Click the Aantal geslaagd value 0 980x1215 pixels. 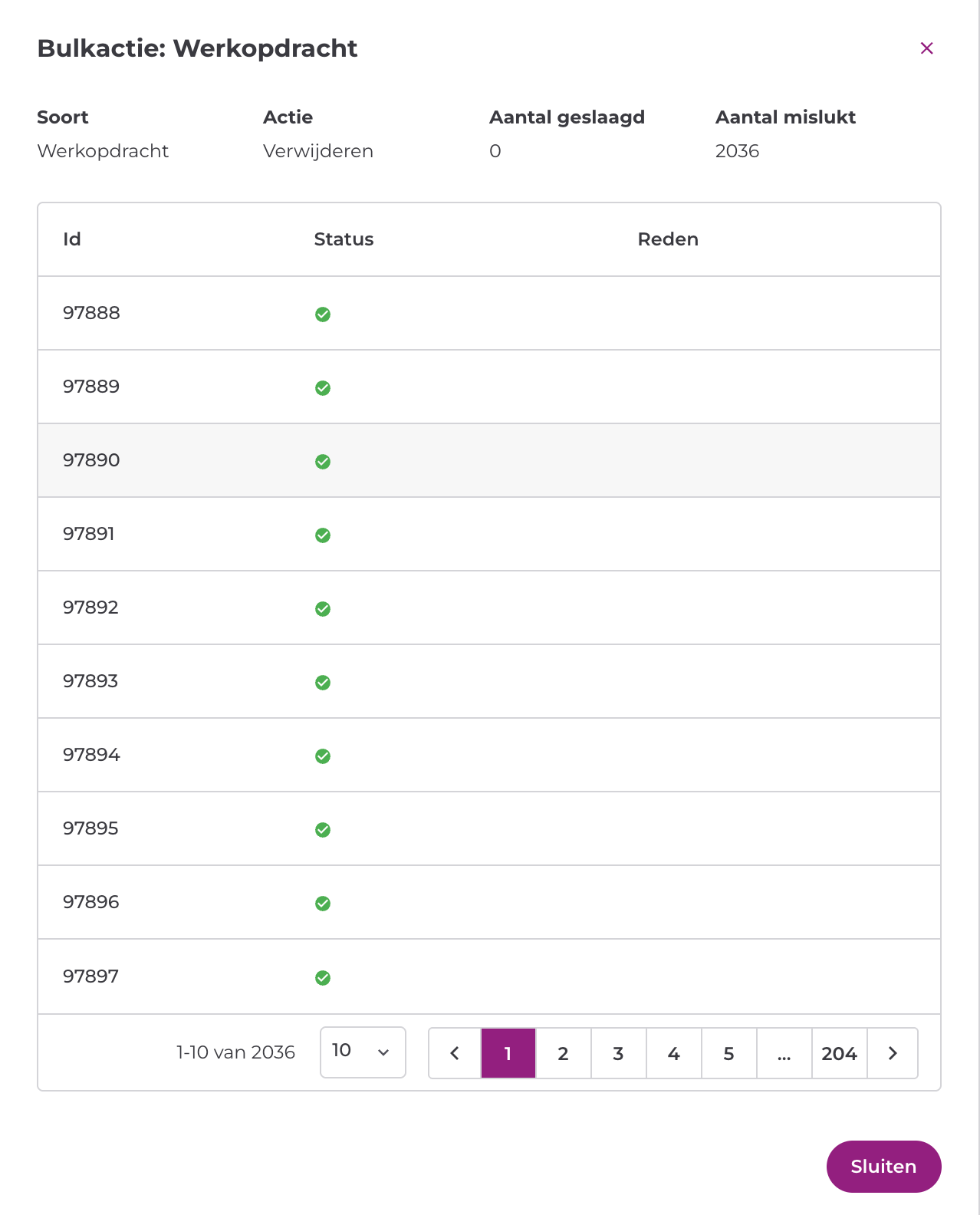[x=495, y=152]
